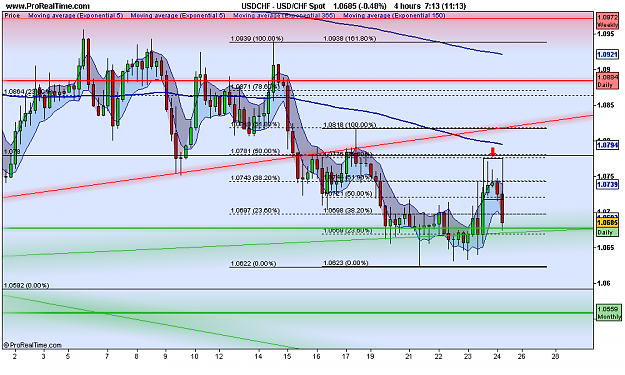Screen dimensions: 625x375
Task: Click the 1.0938 (161.80%) Fibonacci label
Action: pos(350,39)
